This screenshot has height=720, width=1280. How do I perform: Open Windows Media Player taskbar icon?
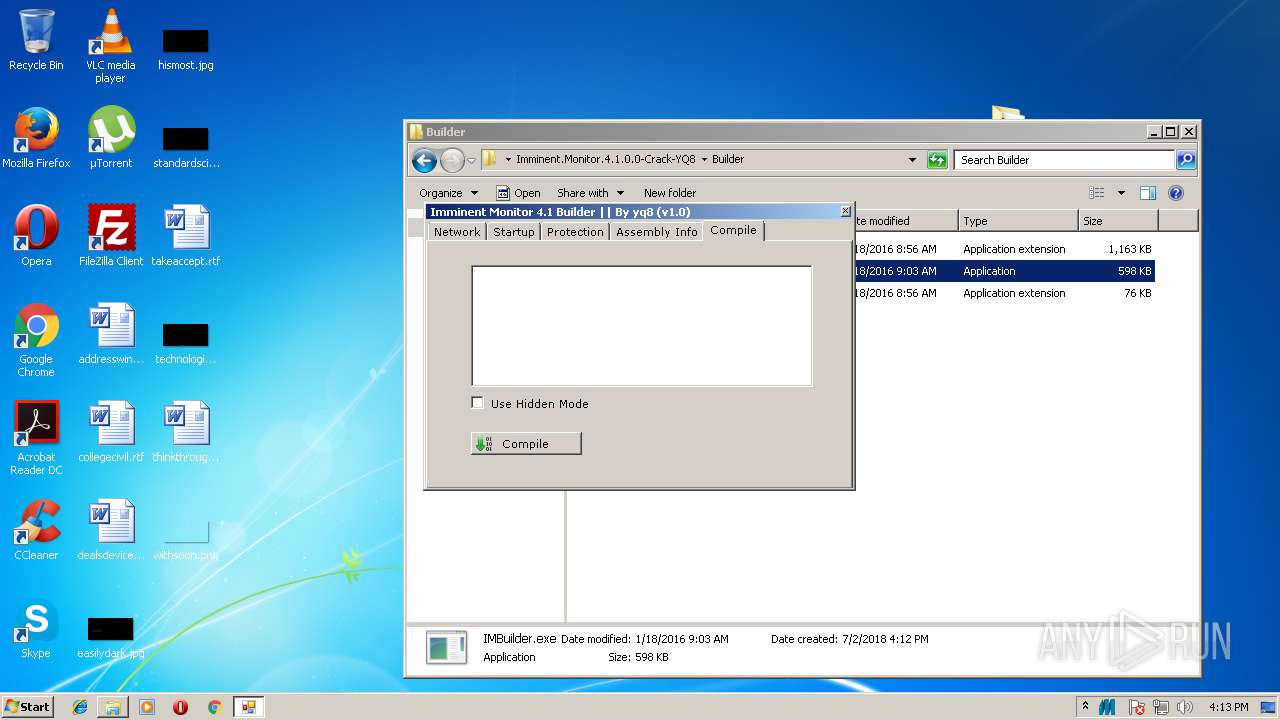point(147,707)
